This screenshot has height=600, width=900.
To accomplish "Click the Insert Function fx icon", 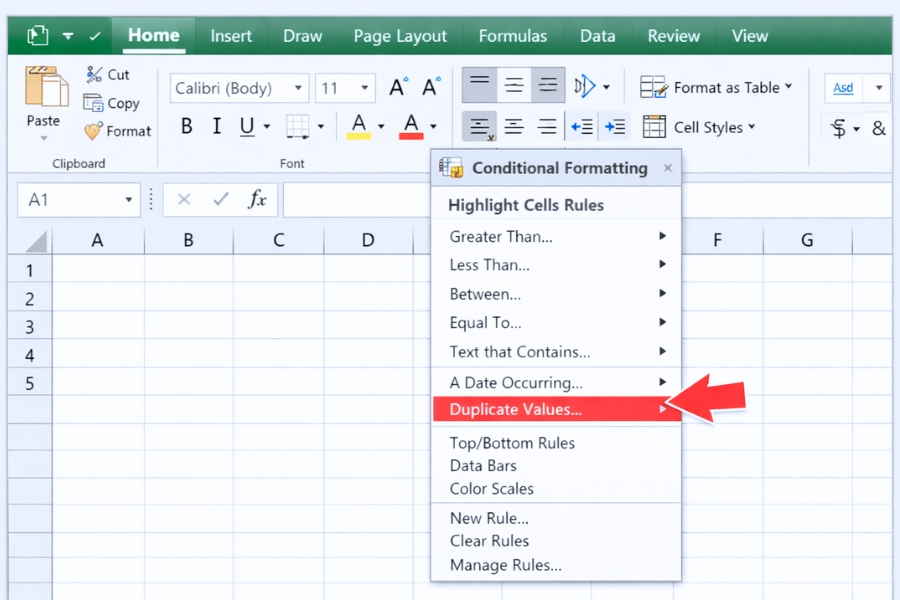I will click(x=258, y=199).
